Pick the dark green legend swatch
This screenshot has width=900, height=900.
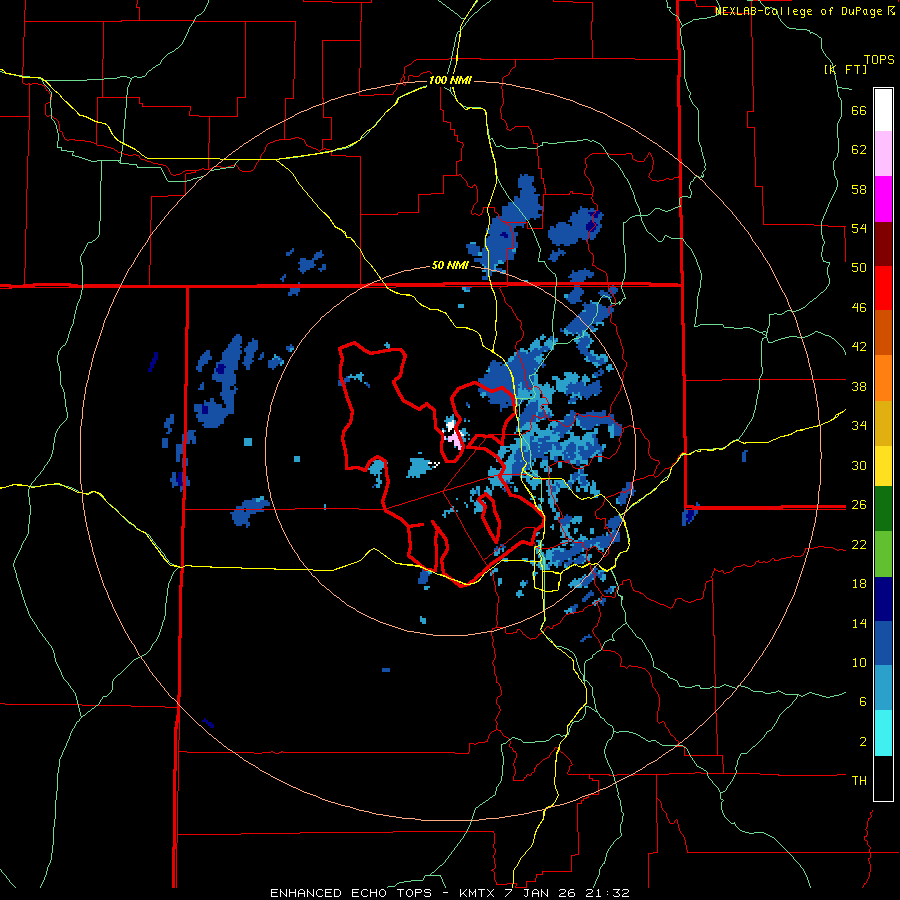(883, 509)
